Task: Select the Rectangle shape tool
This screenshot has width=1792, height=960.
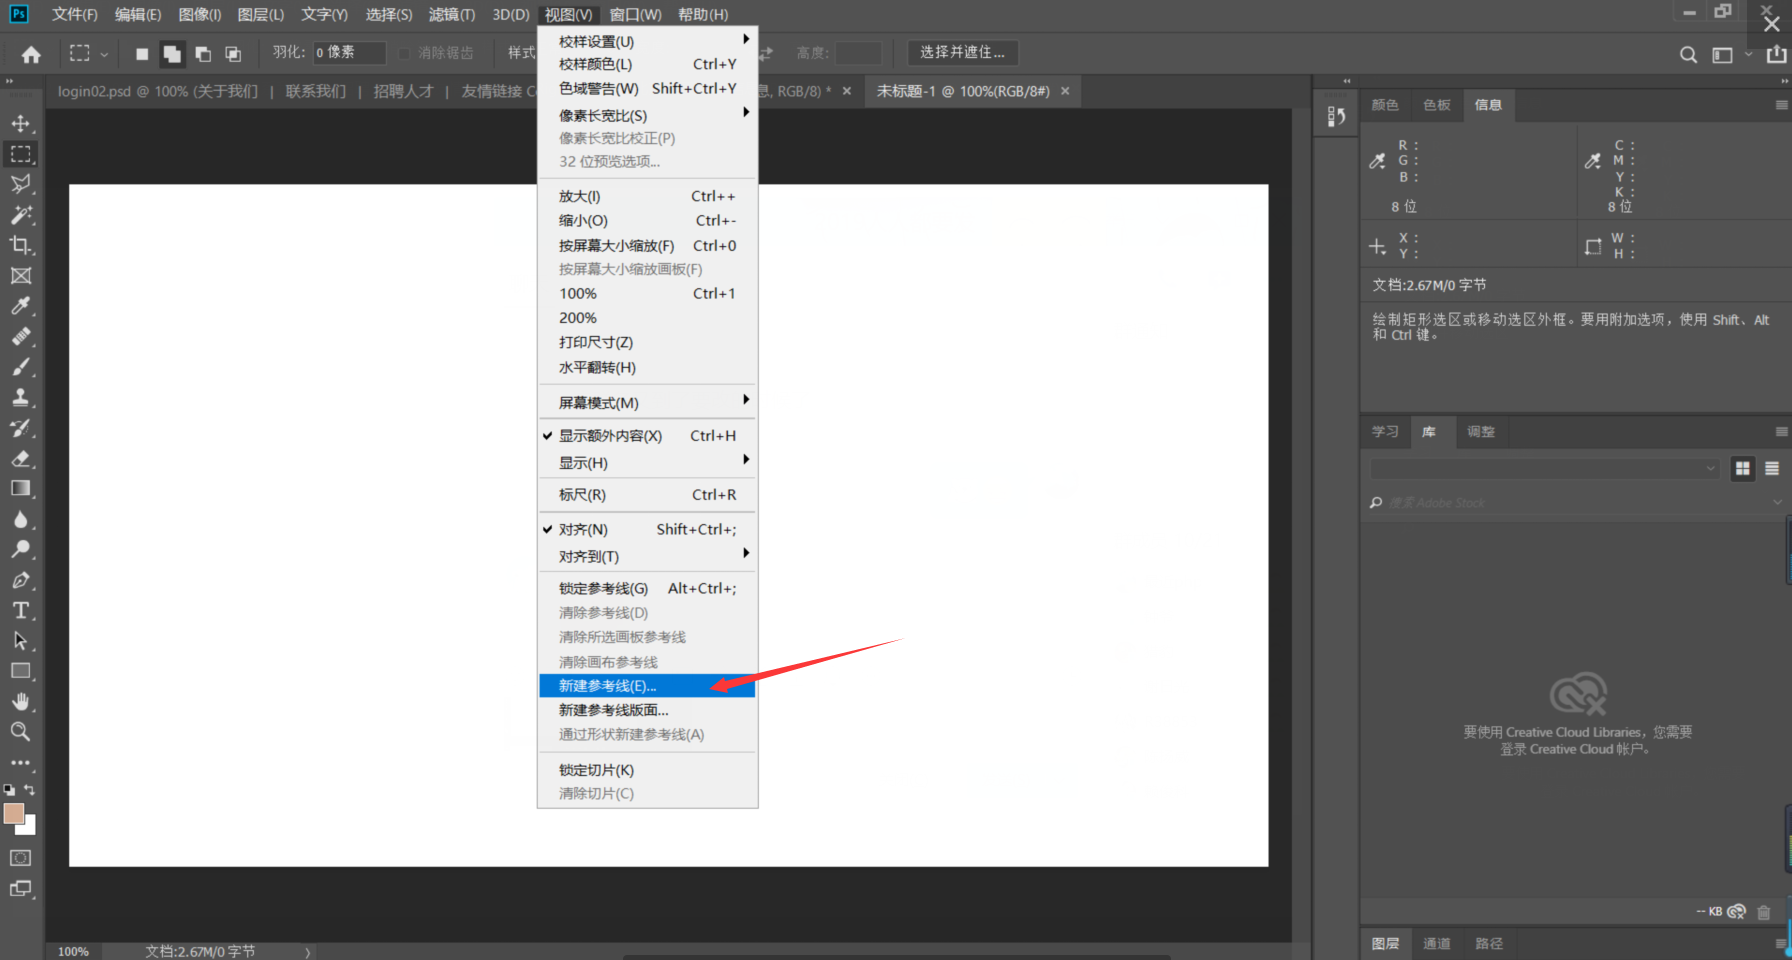Action: pos(20,671)
